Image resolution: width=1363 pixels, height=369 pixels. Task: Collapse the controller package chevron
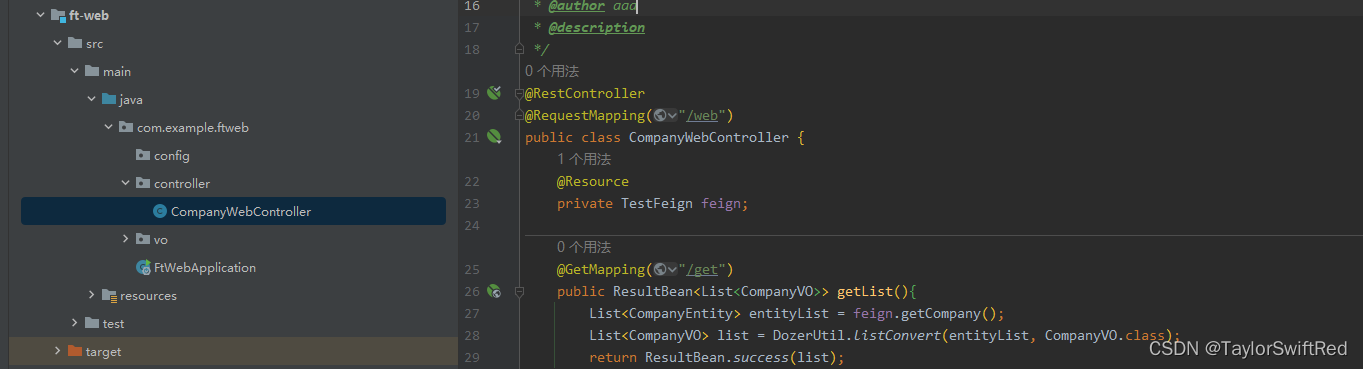(125, 183)
